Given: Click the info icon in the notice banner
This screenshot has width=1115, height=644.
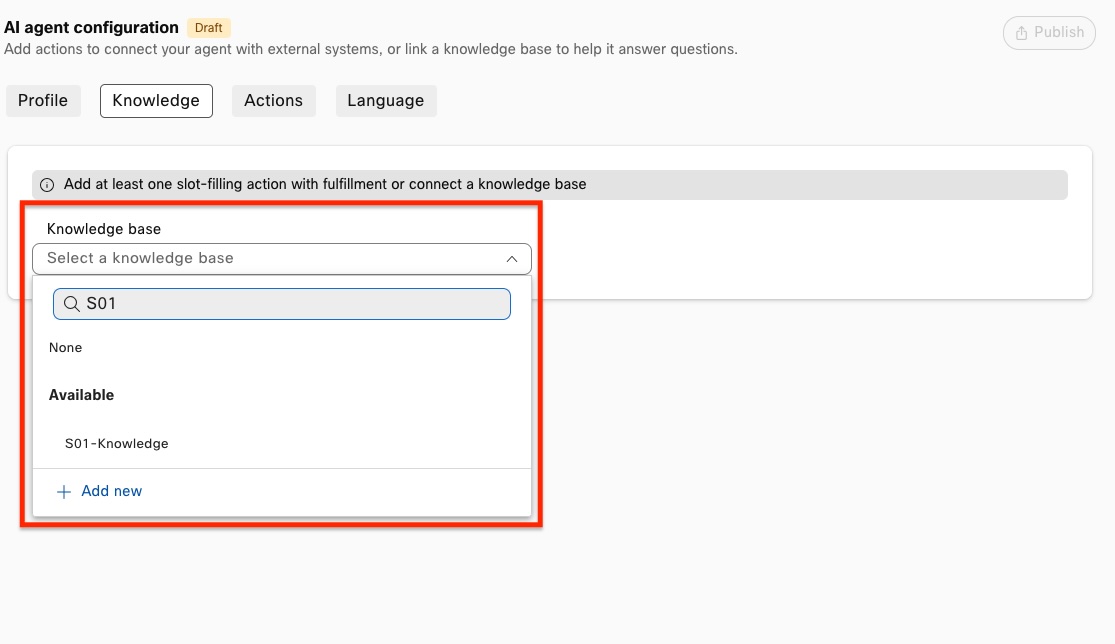Looking at the screenshot, I should coord(48,185).
